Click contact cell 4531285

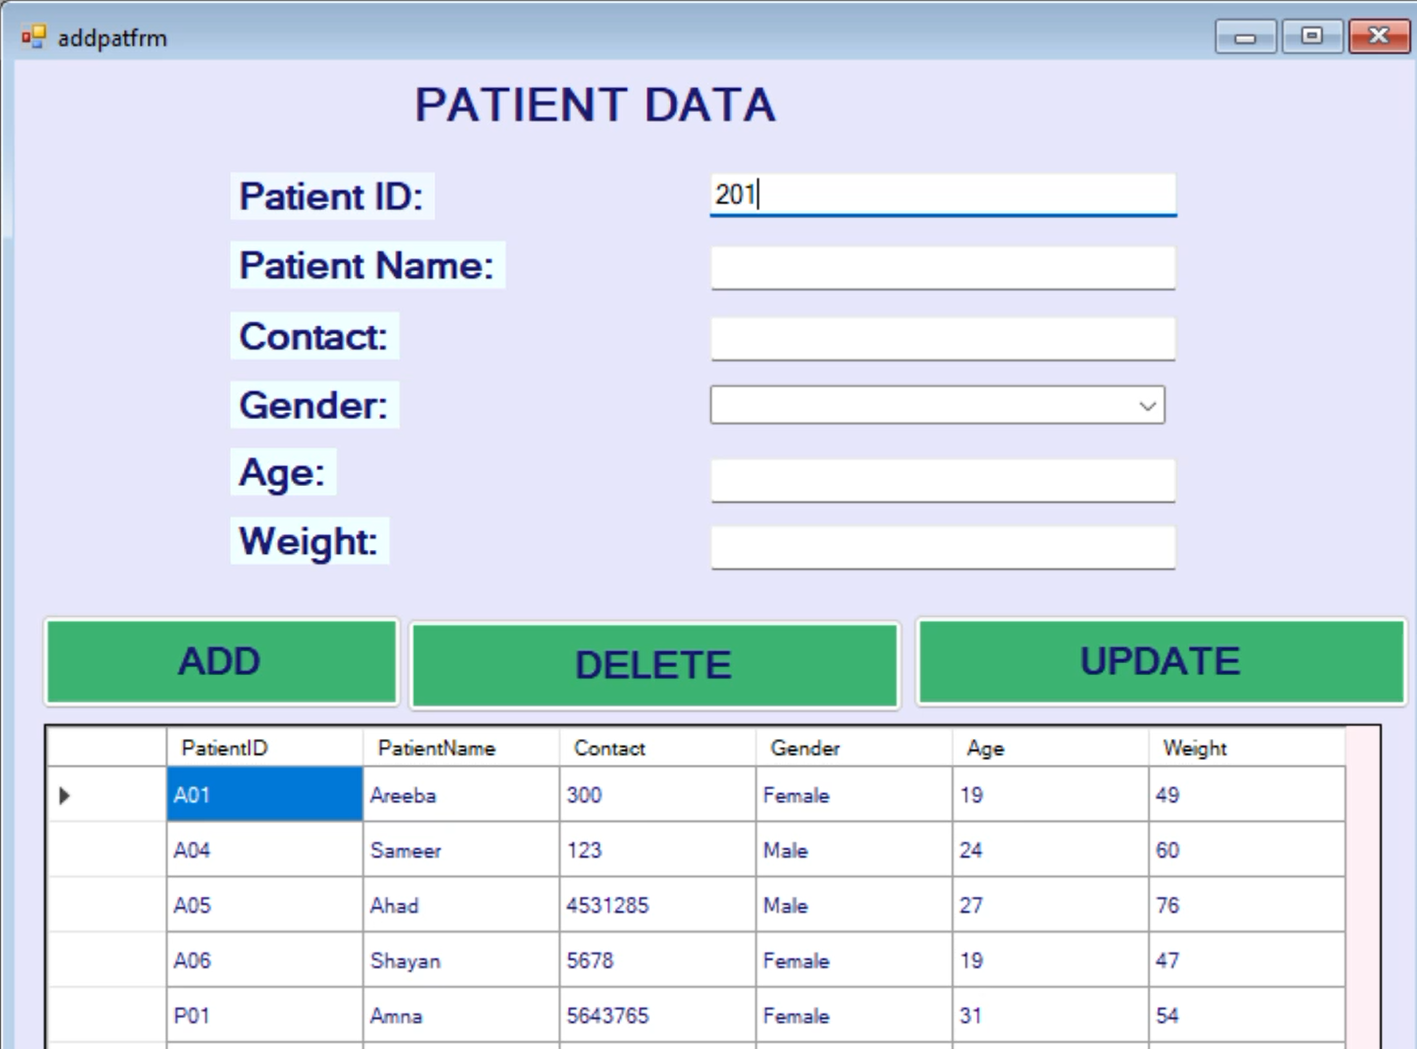tap(658, 905)
